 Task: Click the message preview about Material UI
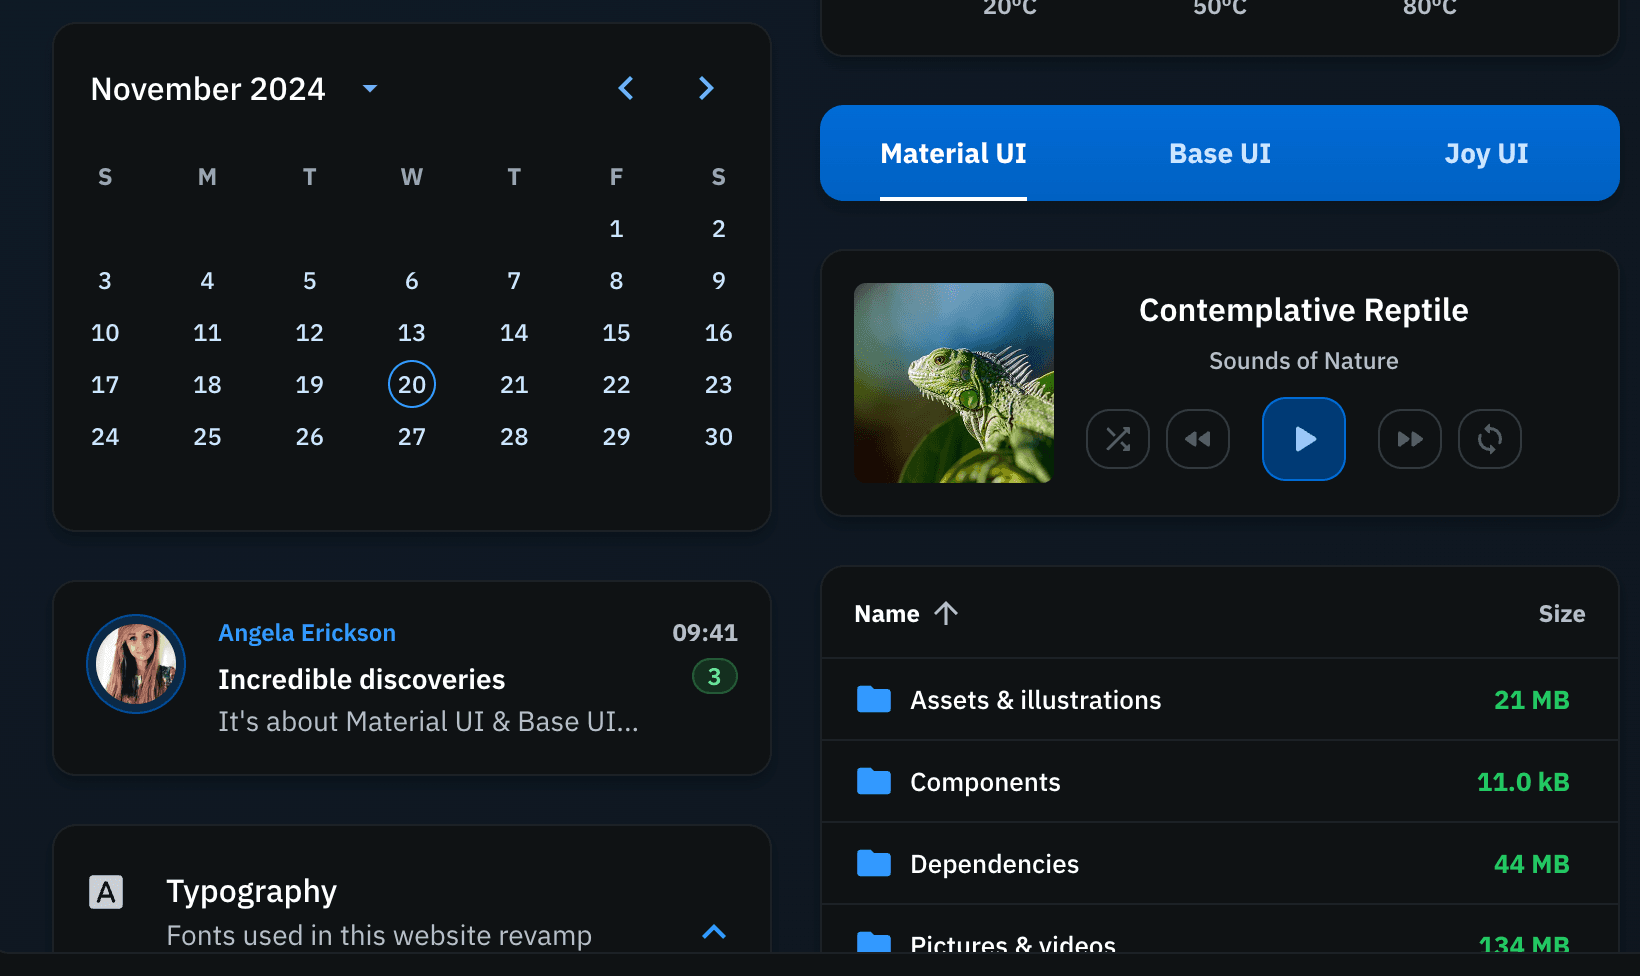428,722
